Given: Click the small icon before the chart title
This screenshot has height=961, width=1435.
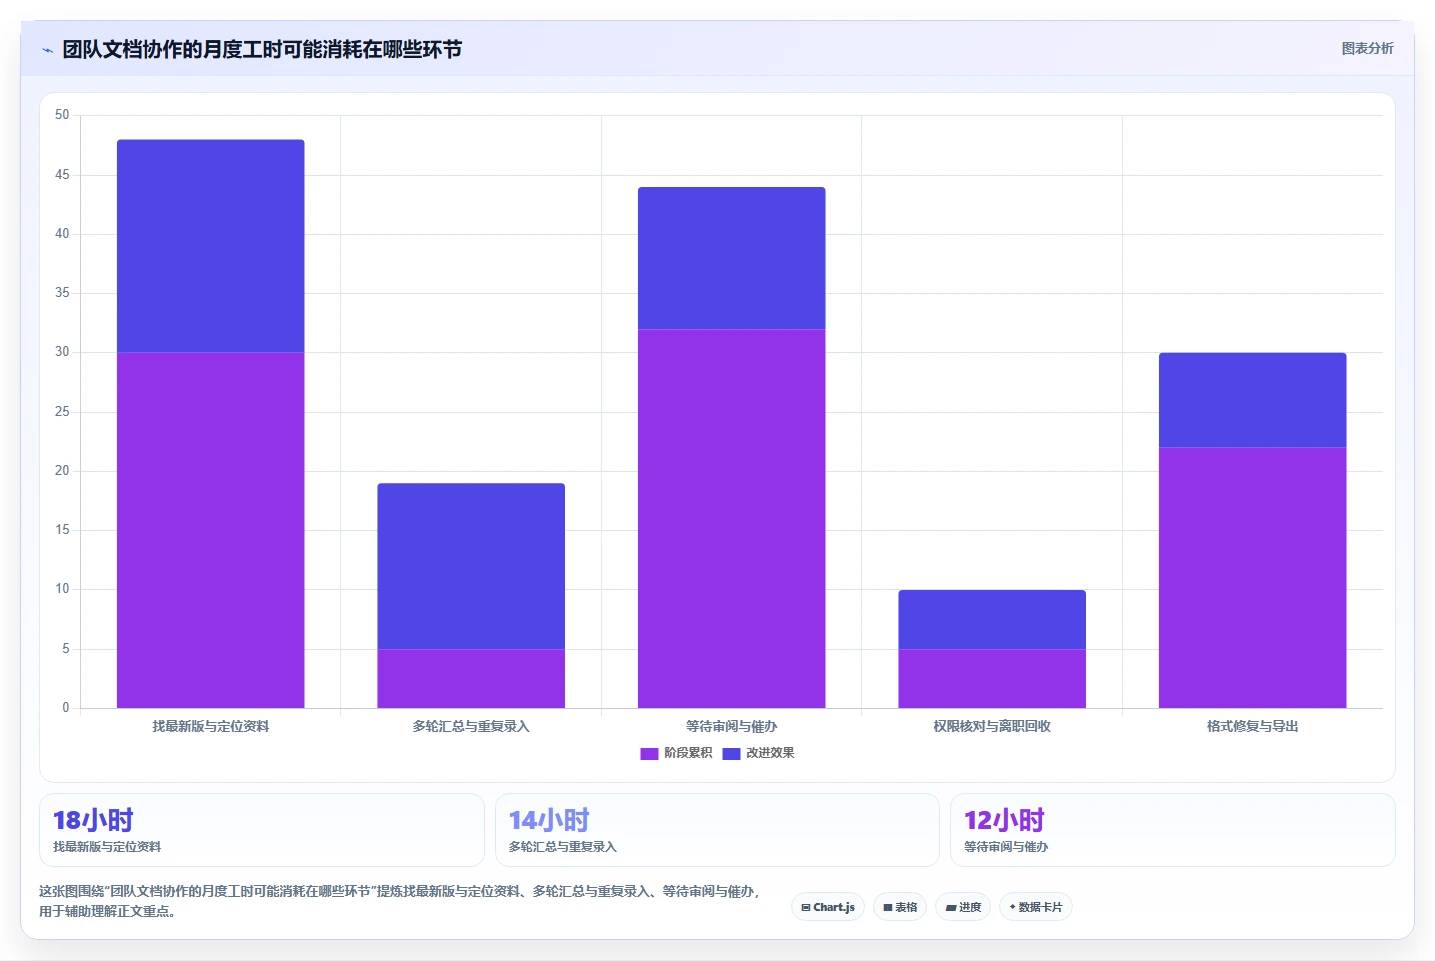Looking at the screenshot, I should (x=47, y=50).
